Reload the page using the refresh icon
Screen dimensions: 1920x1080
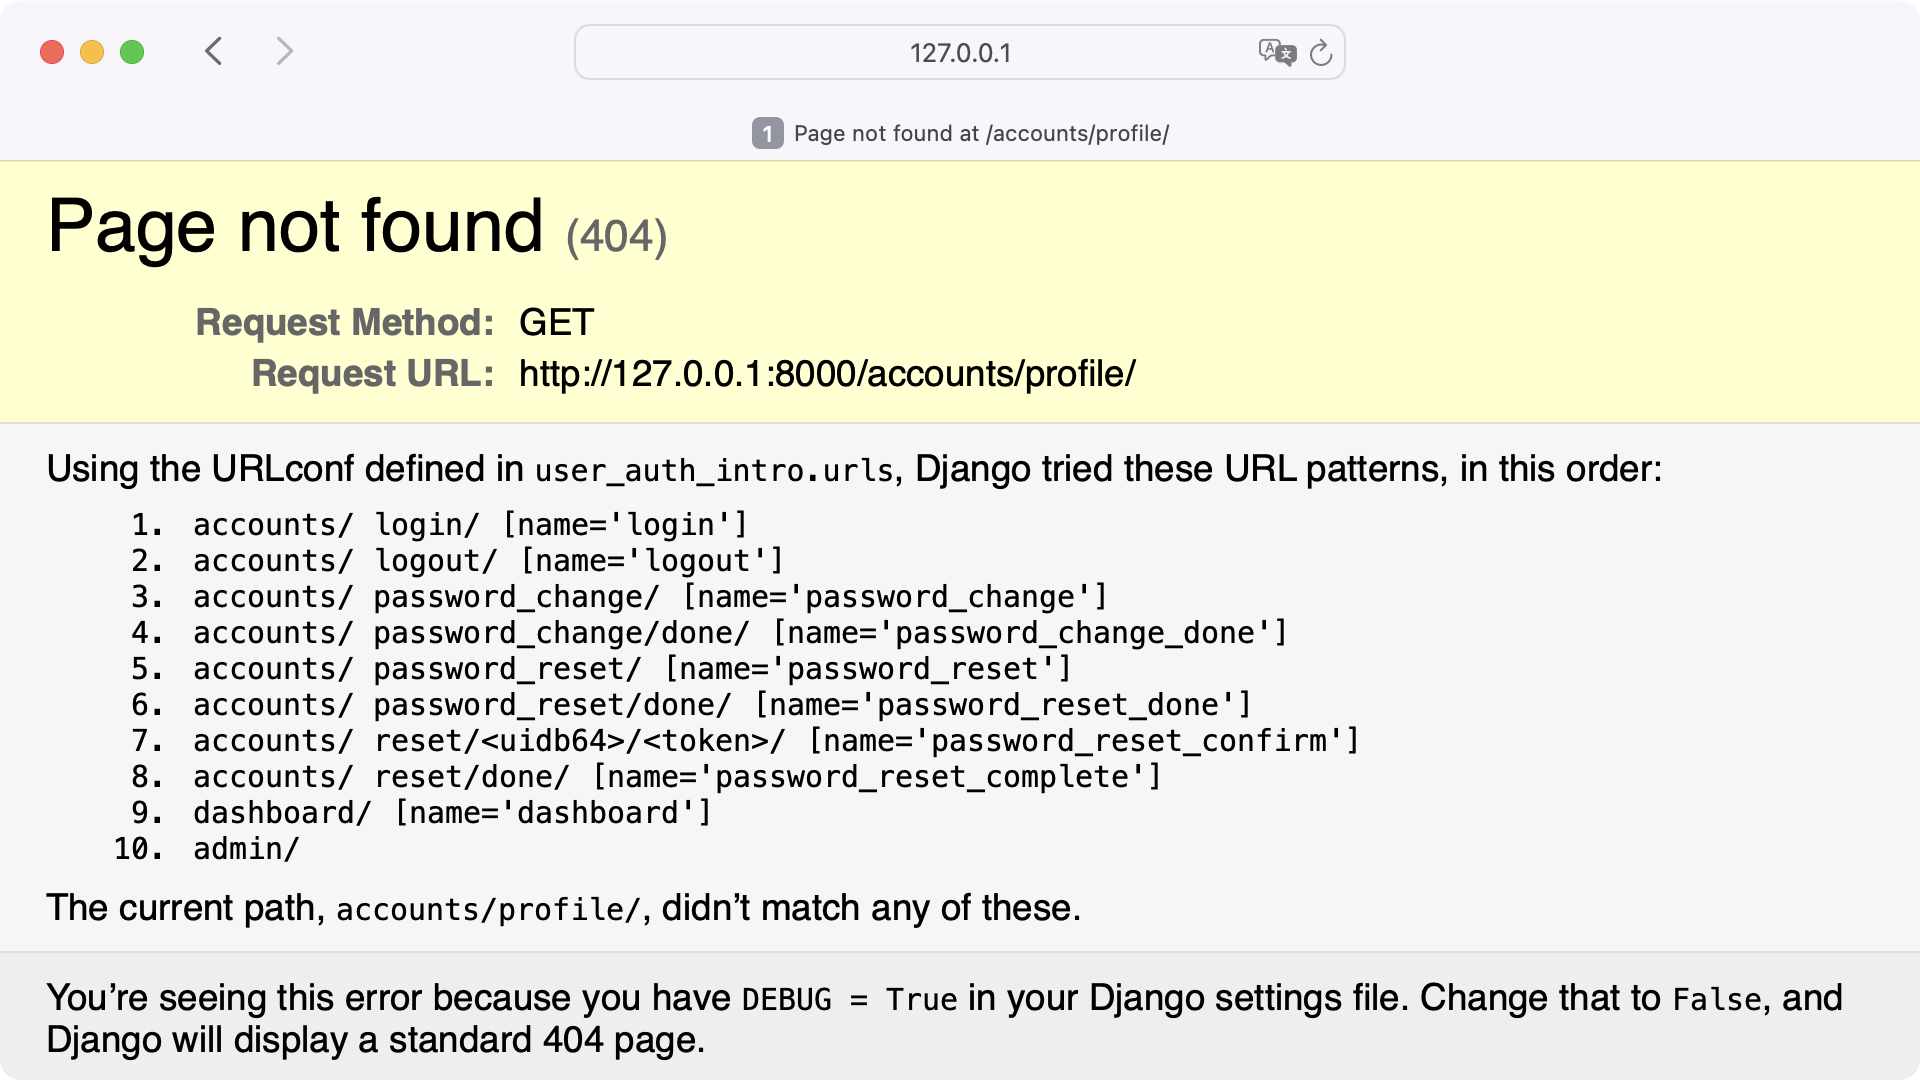point(1322,53)
